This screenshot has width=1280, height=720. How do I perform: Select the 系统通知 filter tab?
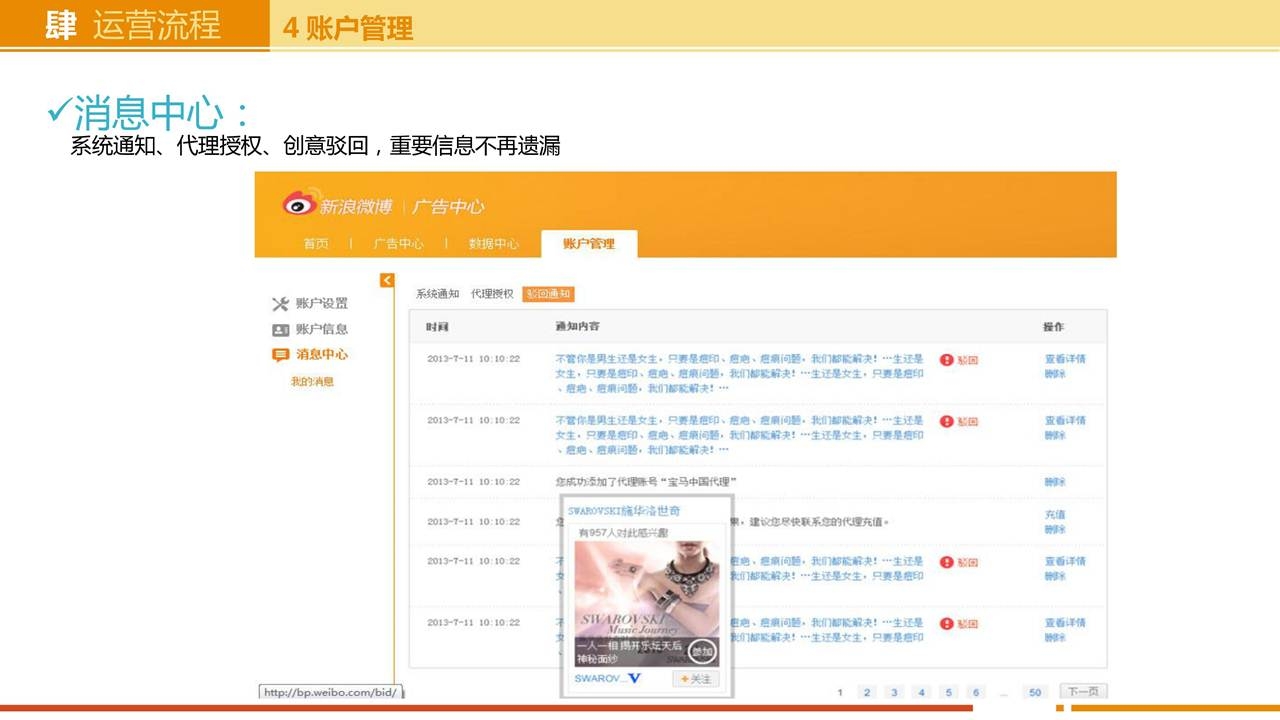click(437, 294)
